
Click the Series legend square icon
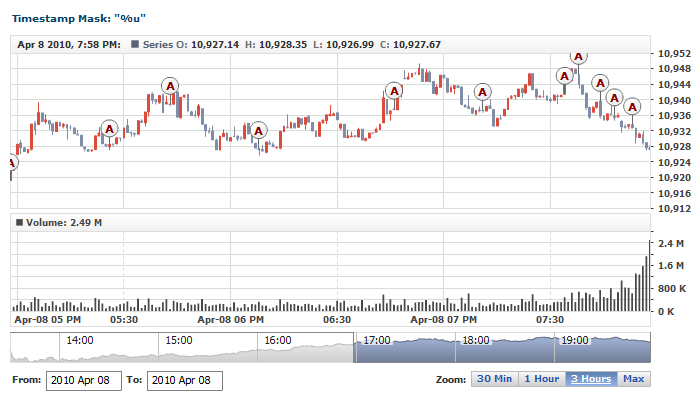tap(135, 44)
